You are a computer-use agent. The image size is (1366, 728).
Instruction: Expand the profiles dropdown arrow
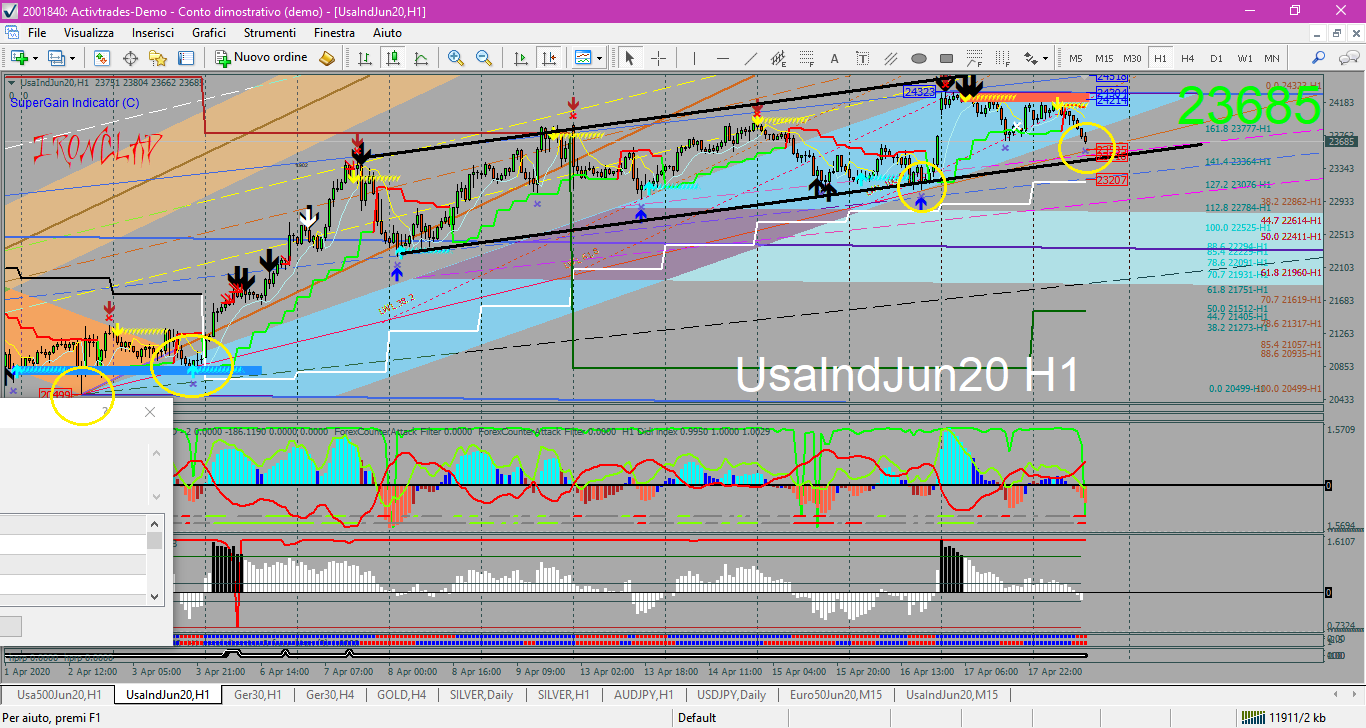[72, 58]
